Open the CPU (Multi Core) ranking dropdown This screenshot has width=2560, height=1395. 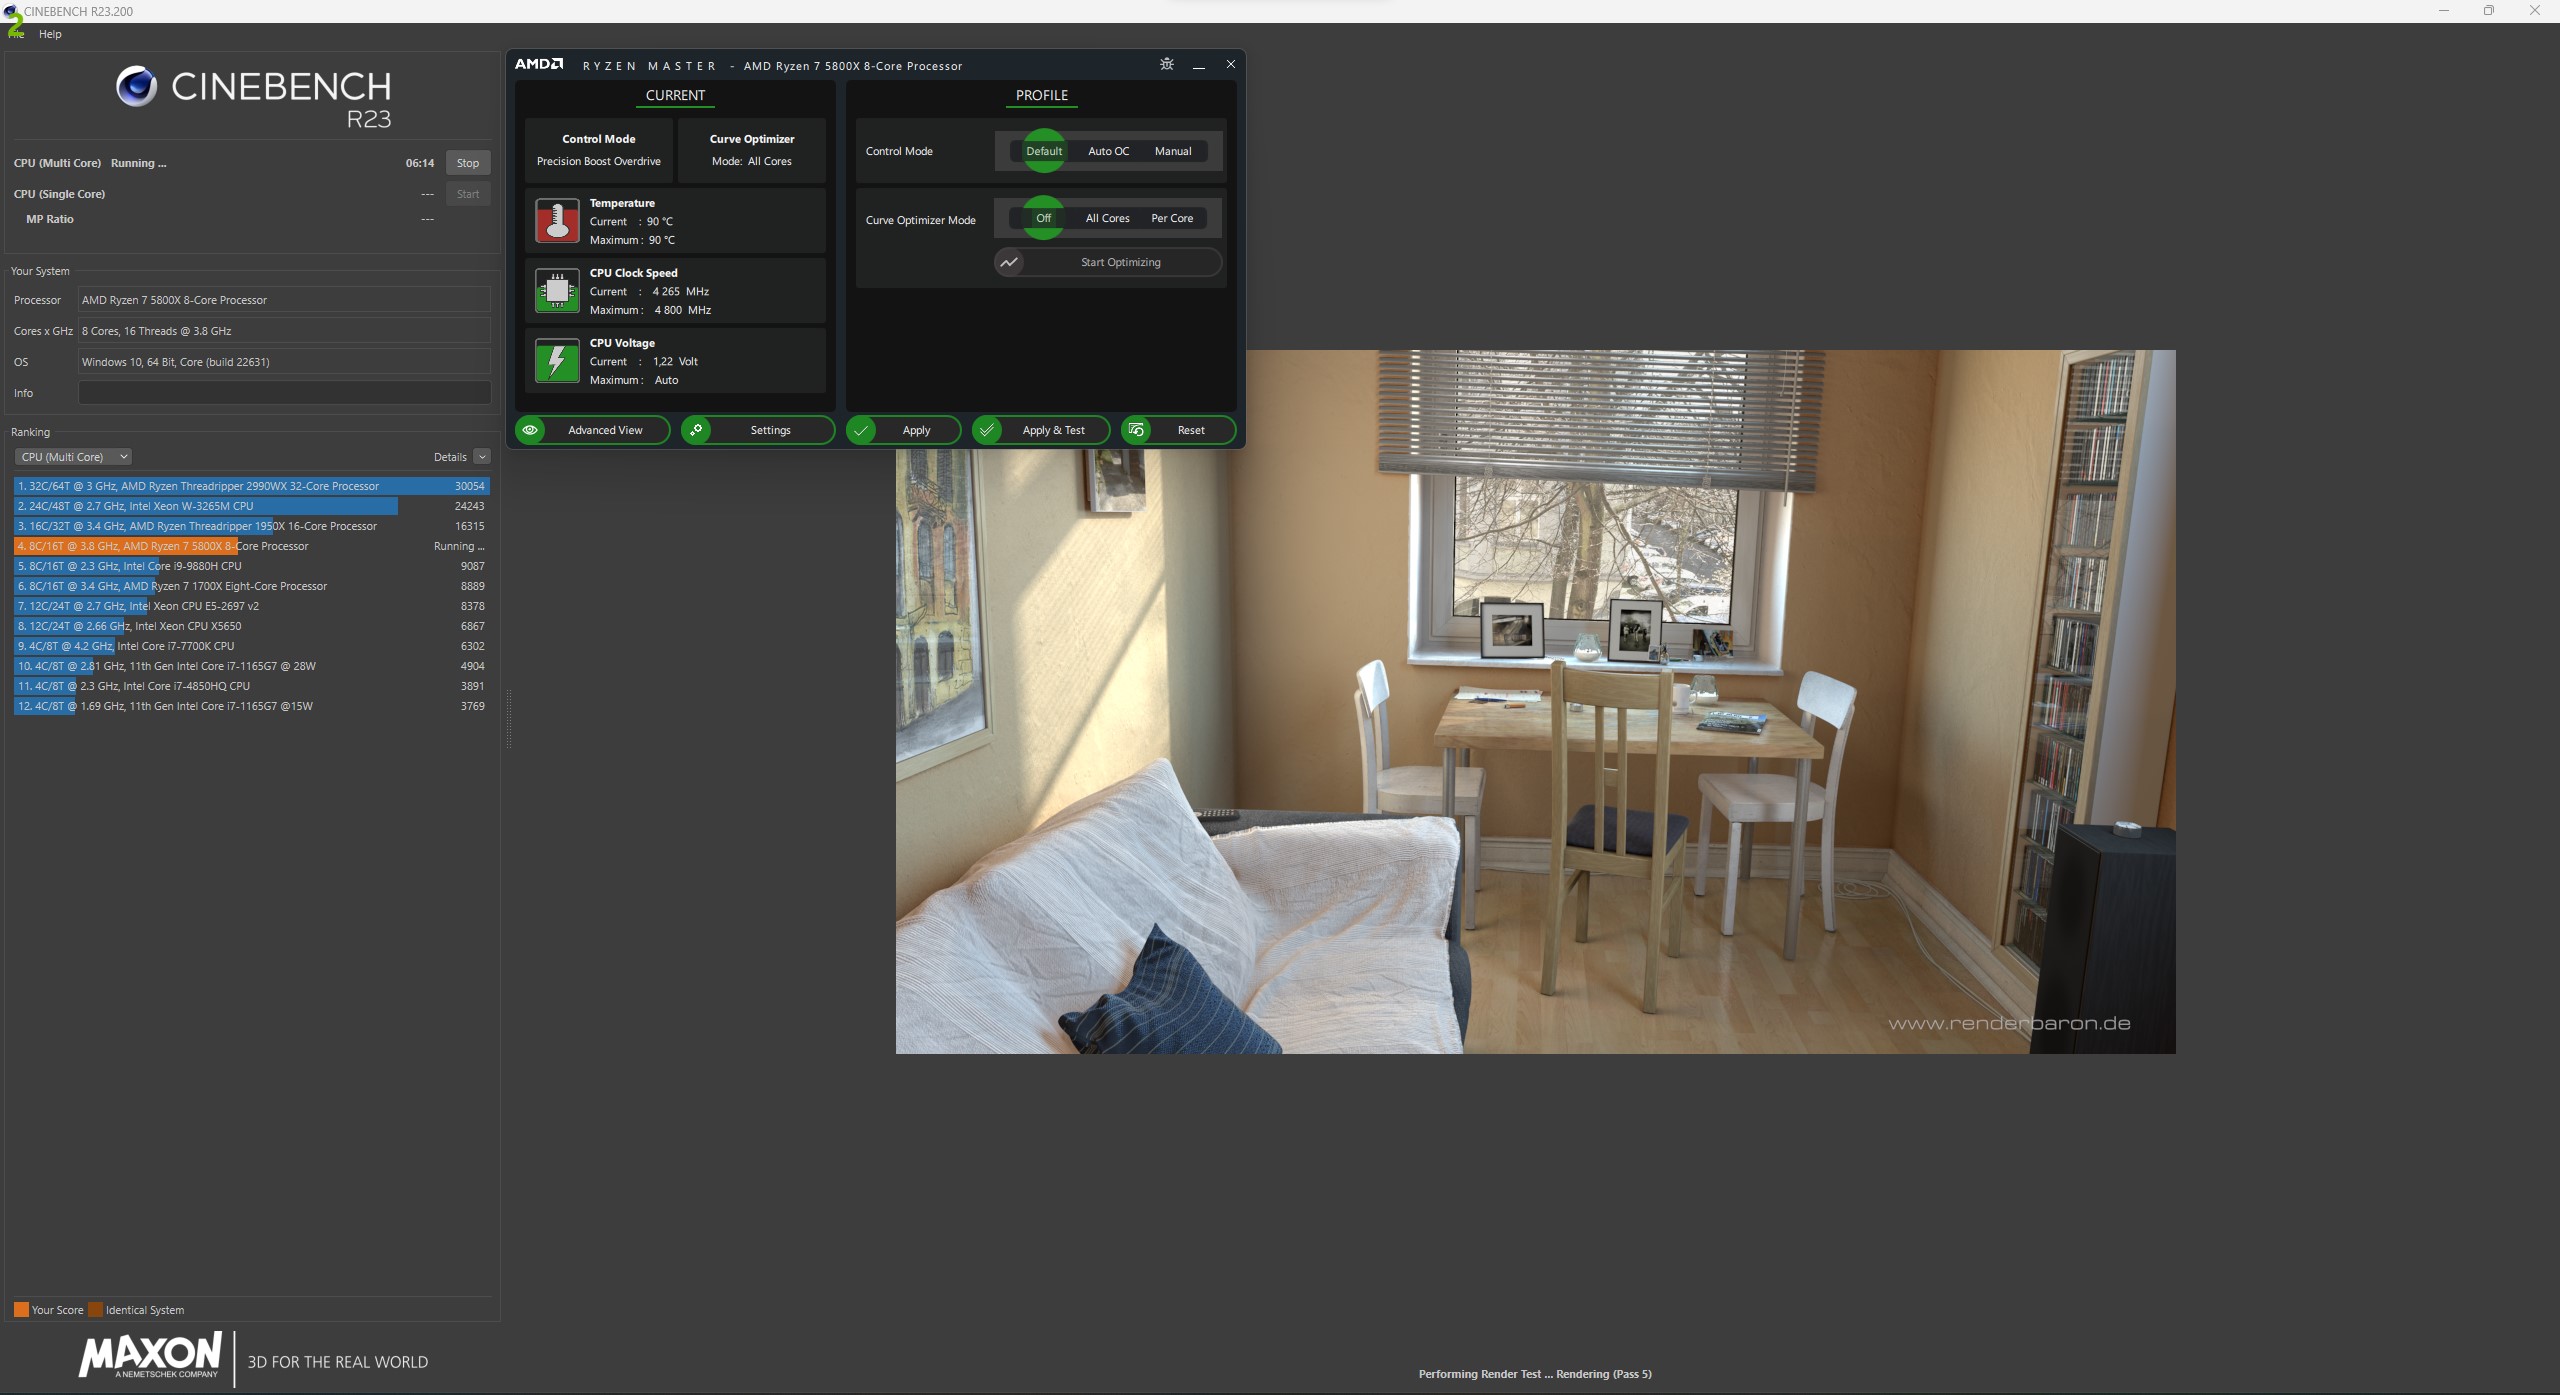73,457
